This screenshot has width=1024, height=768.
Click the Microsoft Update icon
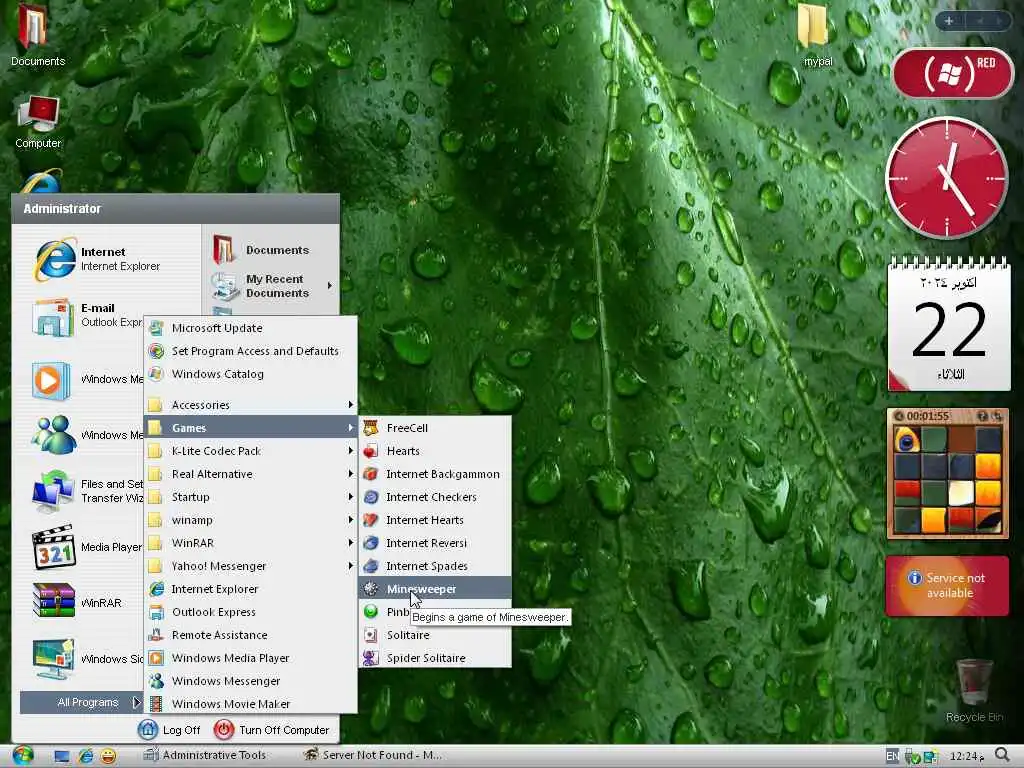pyautogui.click(x=156, y=328)
